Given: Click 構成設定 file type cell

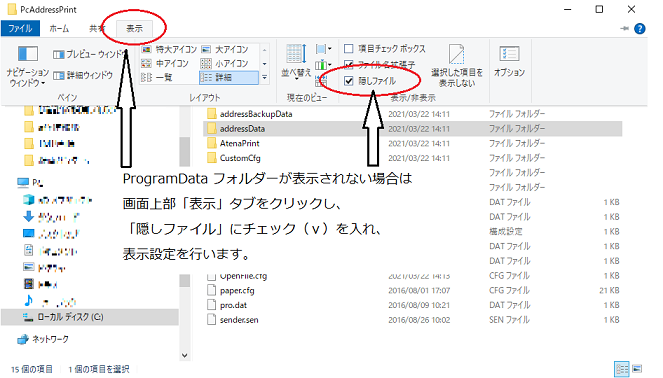Looking at the screenshot, I should pyautogui.click(x=506, y=232).
